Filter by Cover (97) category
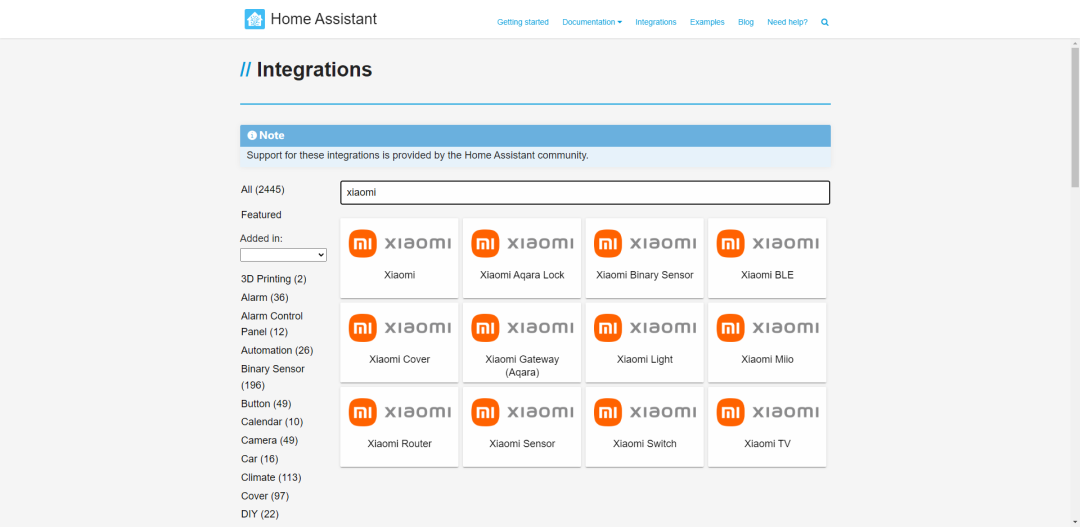 click(x=265, y=496)
